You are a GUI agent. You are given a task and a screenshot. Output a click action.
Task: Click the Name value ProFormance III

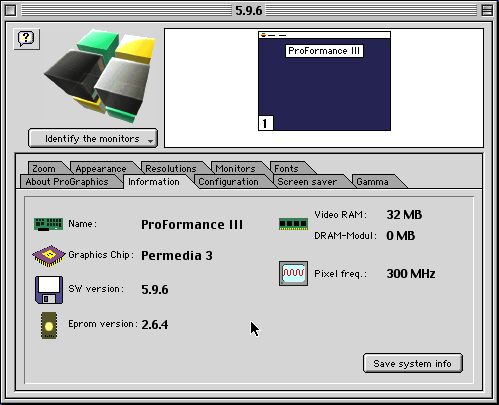[x=192, y=224]
